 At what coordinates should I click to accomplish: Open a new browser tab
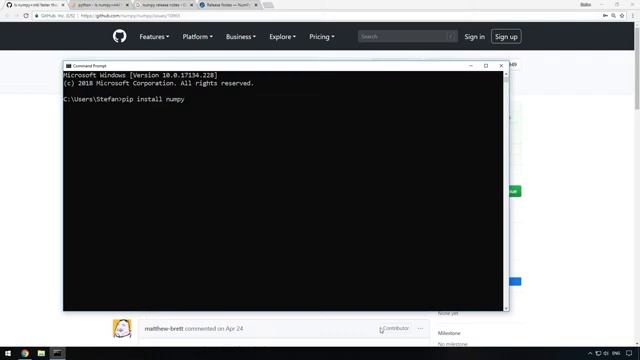pyautogui.click(x=268, y=5)
